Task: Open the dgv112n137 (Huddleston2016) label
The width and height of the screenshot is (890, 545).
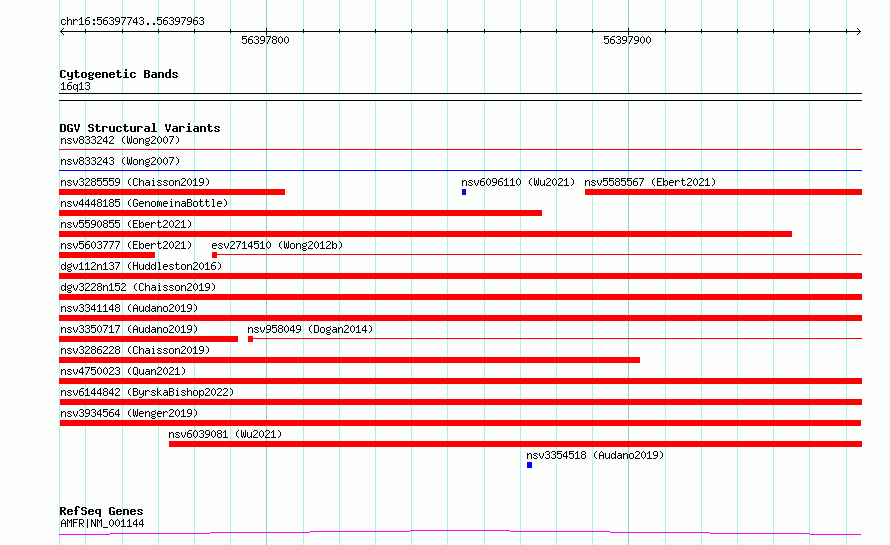Action: click(x=141, y=266)
